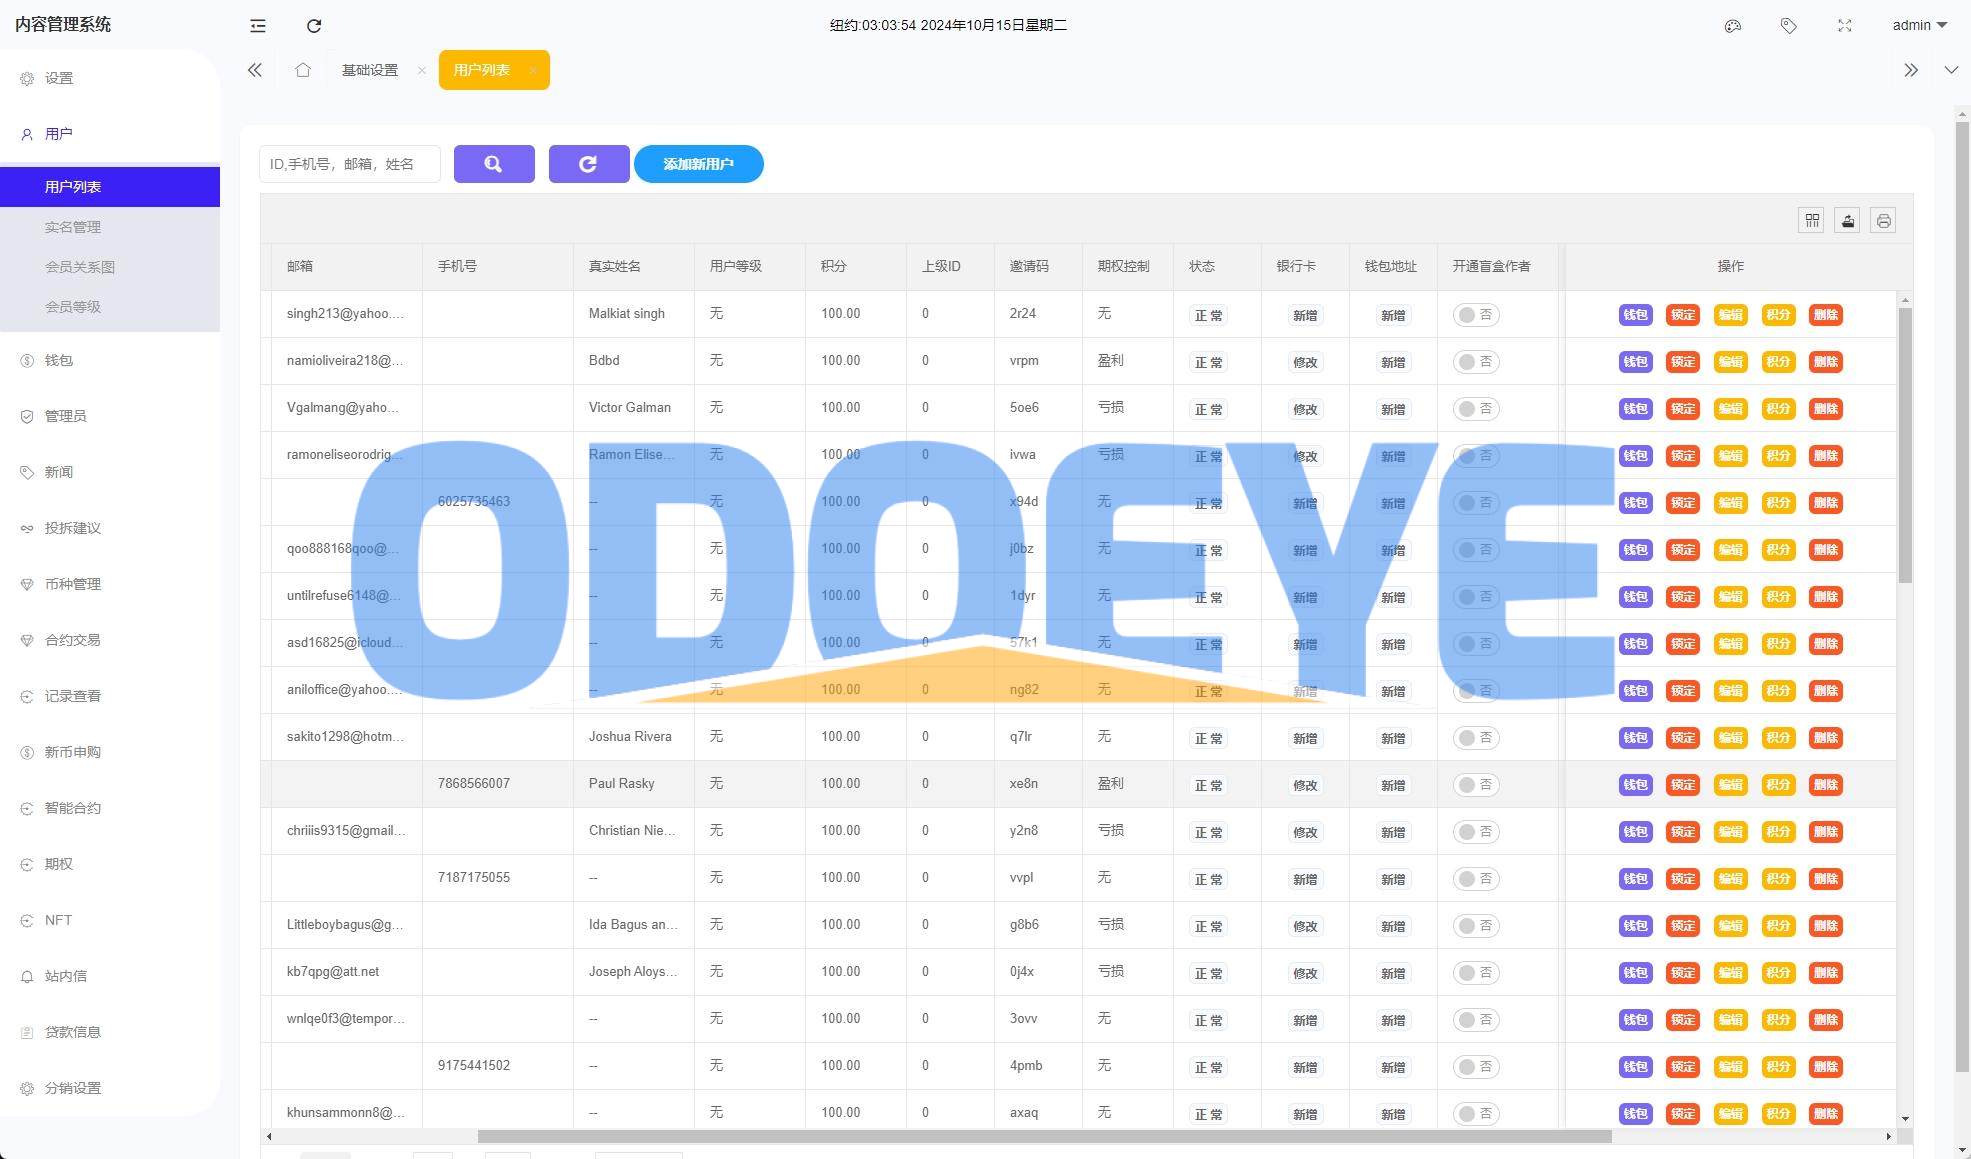Open the admin account dropdown
This screenshot has height=1159, width=1971.
pyautogui.click(x=1919, y=26)
